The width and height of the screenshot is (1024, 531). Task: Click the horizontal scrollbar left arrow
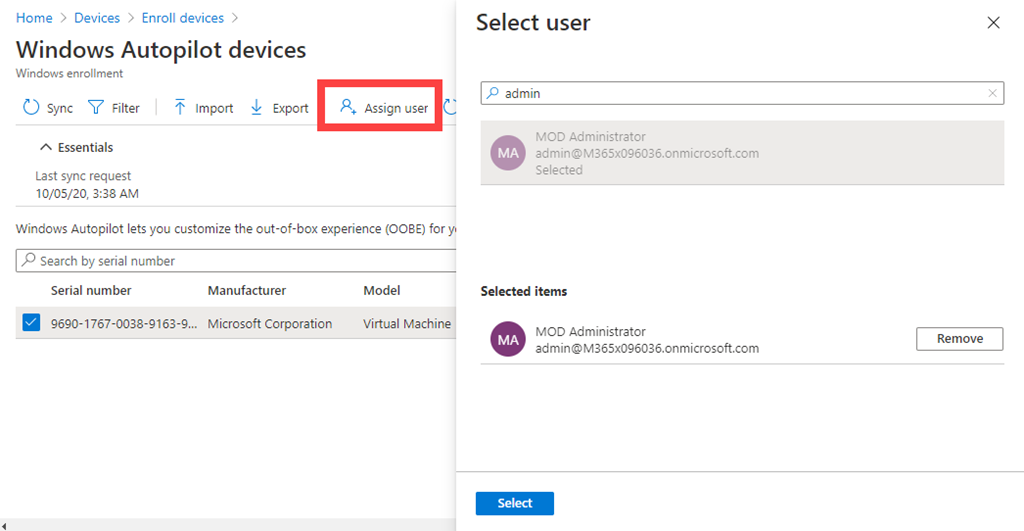(x=6, y=524)
